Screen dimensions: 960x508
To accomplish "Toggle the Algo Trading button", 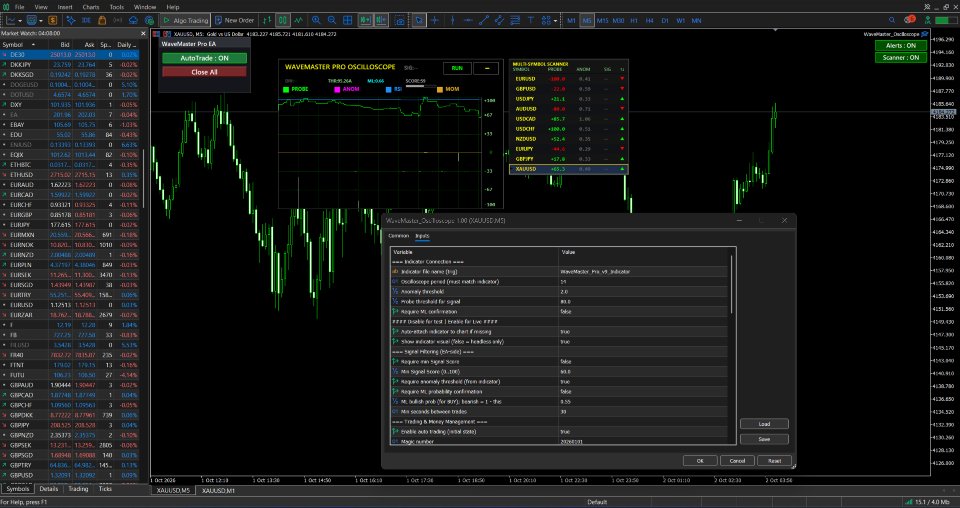I will pos(186,20).
